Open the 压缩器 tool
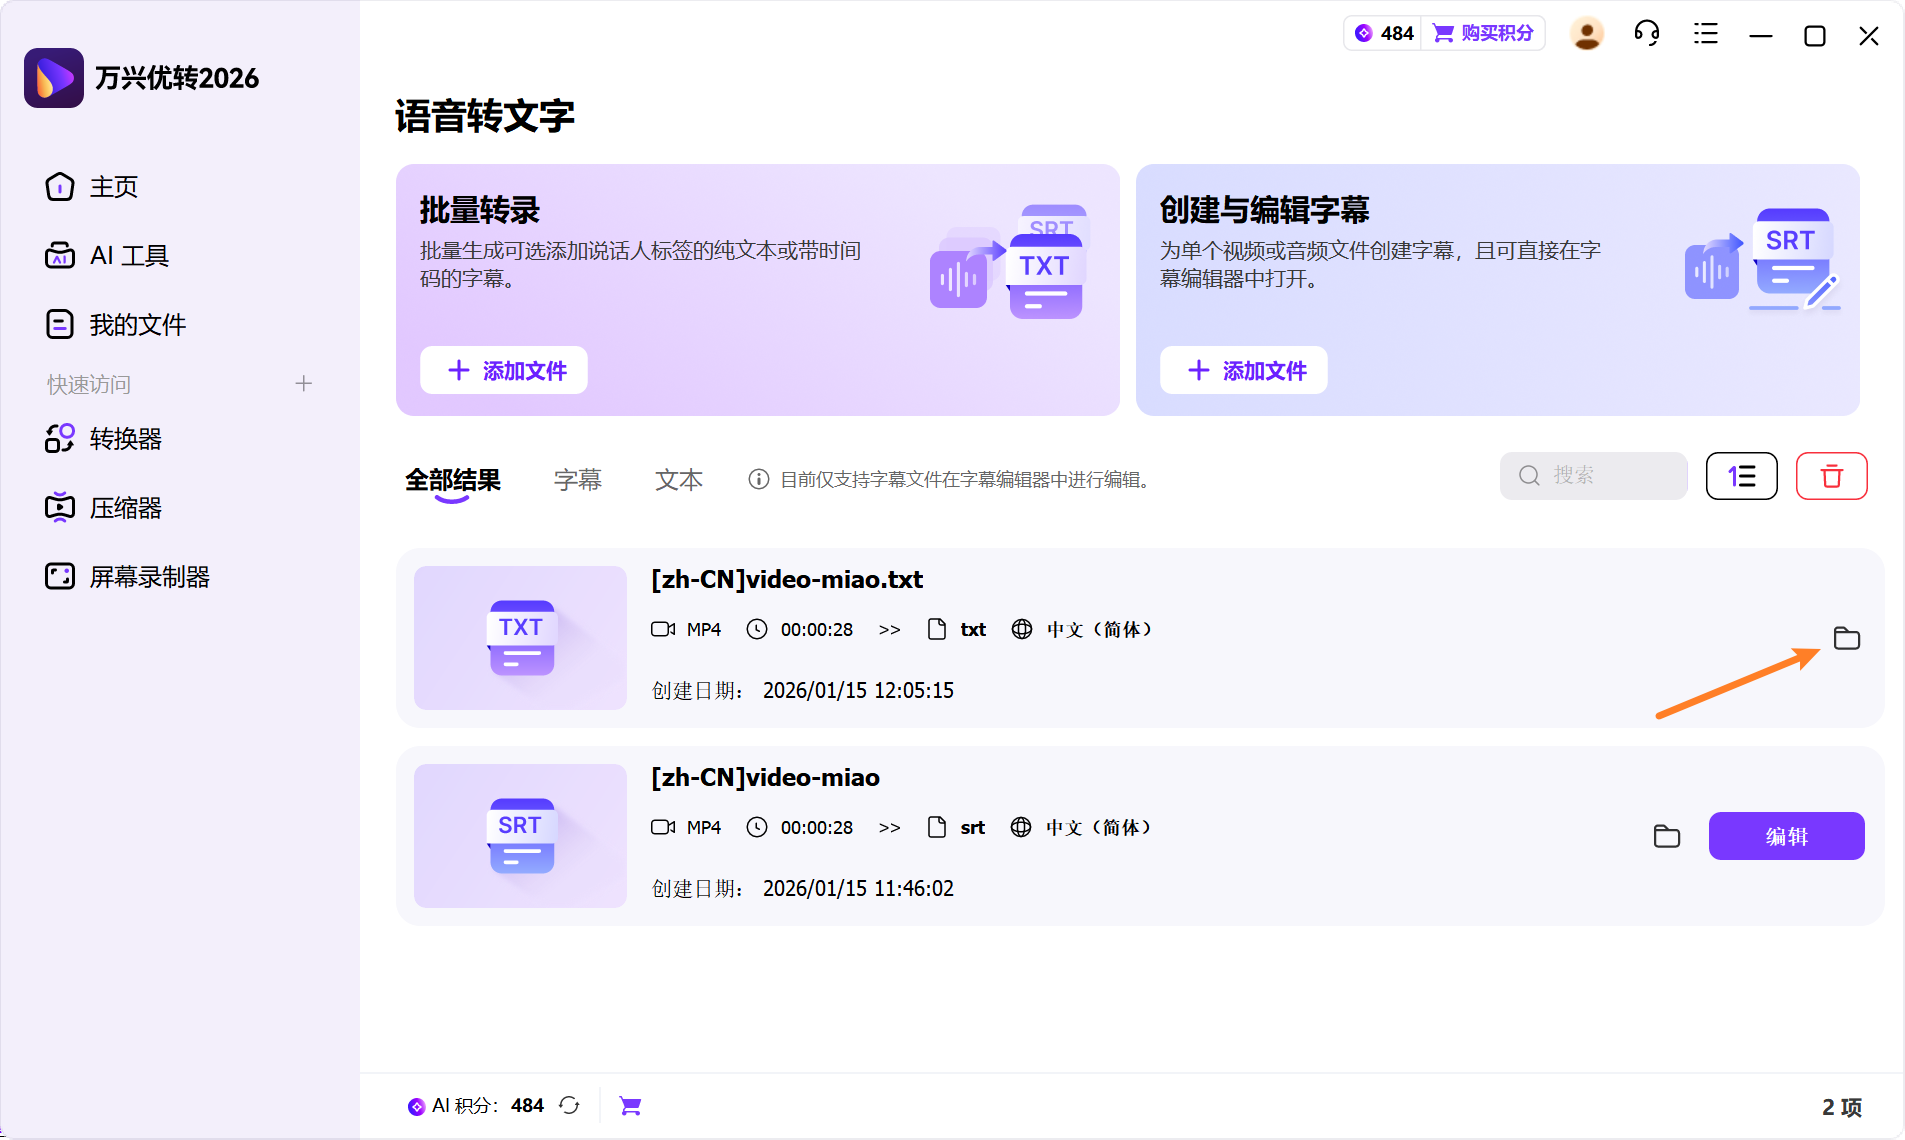The height and width of the screenshot is (1140, 1905). coord(125,507)
